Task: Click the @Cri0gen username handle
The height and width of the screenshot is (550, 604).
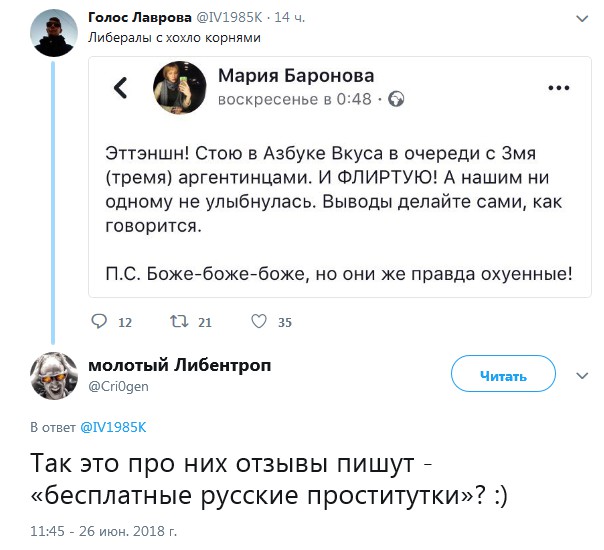Action: coord(118,386)
